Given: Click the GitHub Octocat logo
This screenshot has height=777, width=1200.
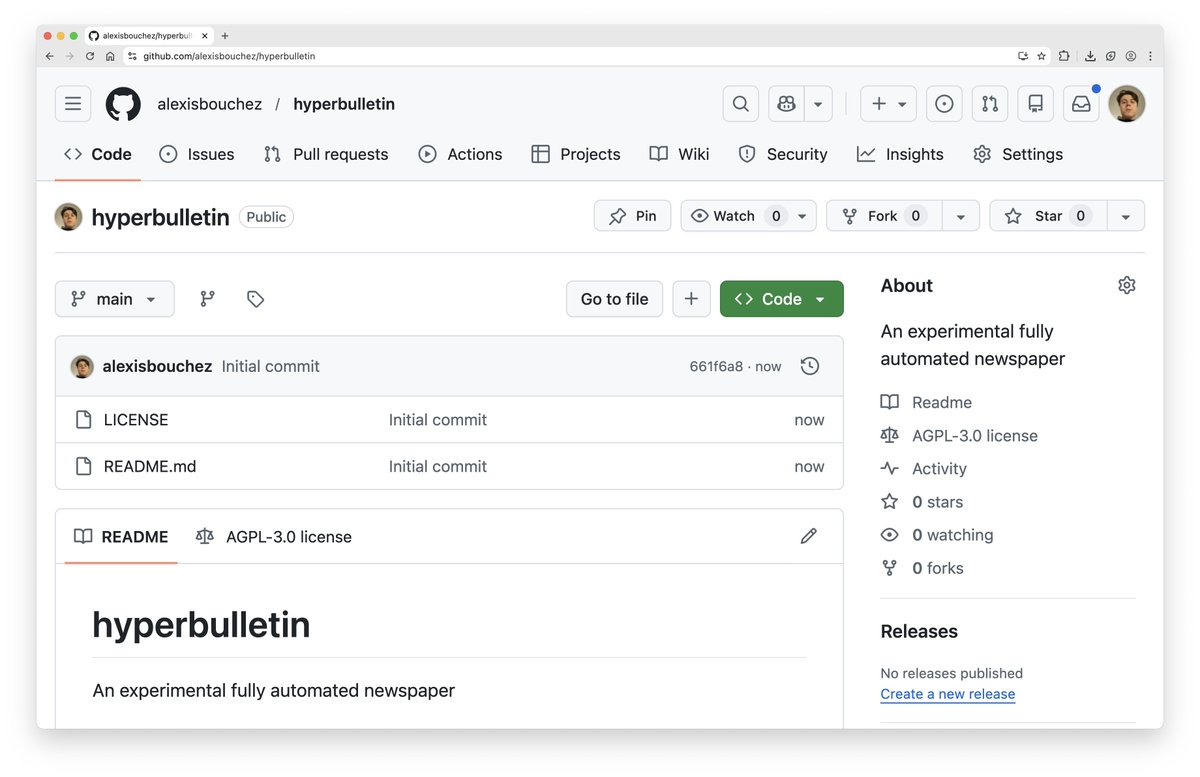Looking at the screenshot, I should [x=123, y=104].
